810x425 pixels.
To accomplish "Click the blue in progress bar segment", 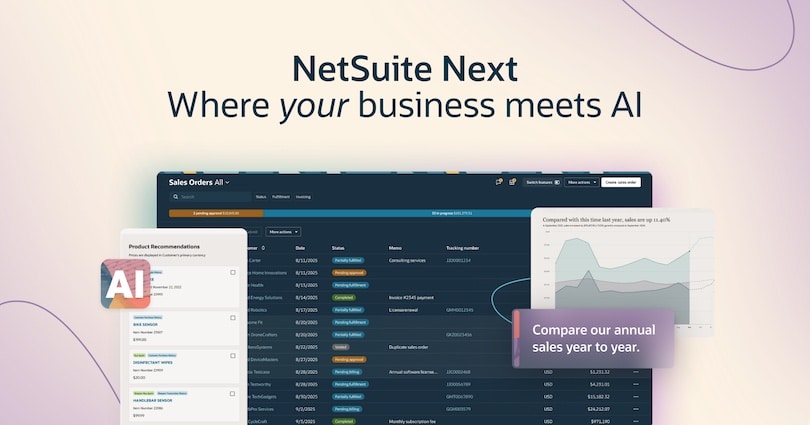I will [397, 213].
